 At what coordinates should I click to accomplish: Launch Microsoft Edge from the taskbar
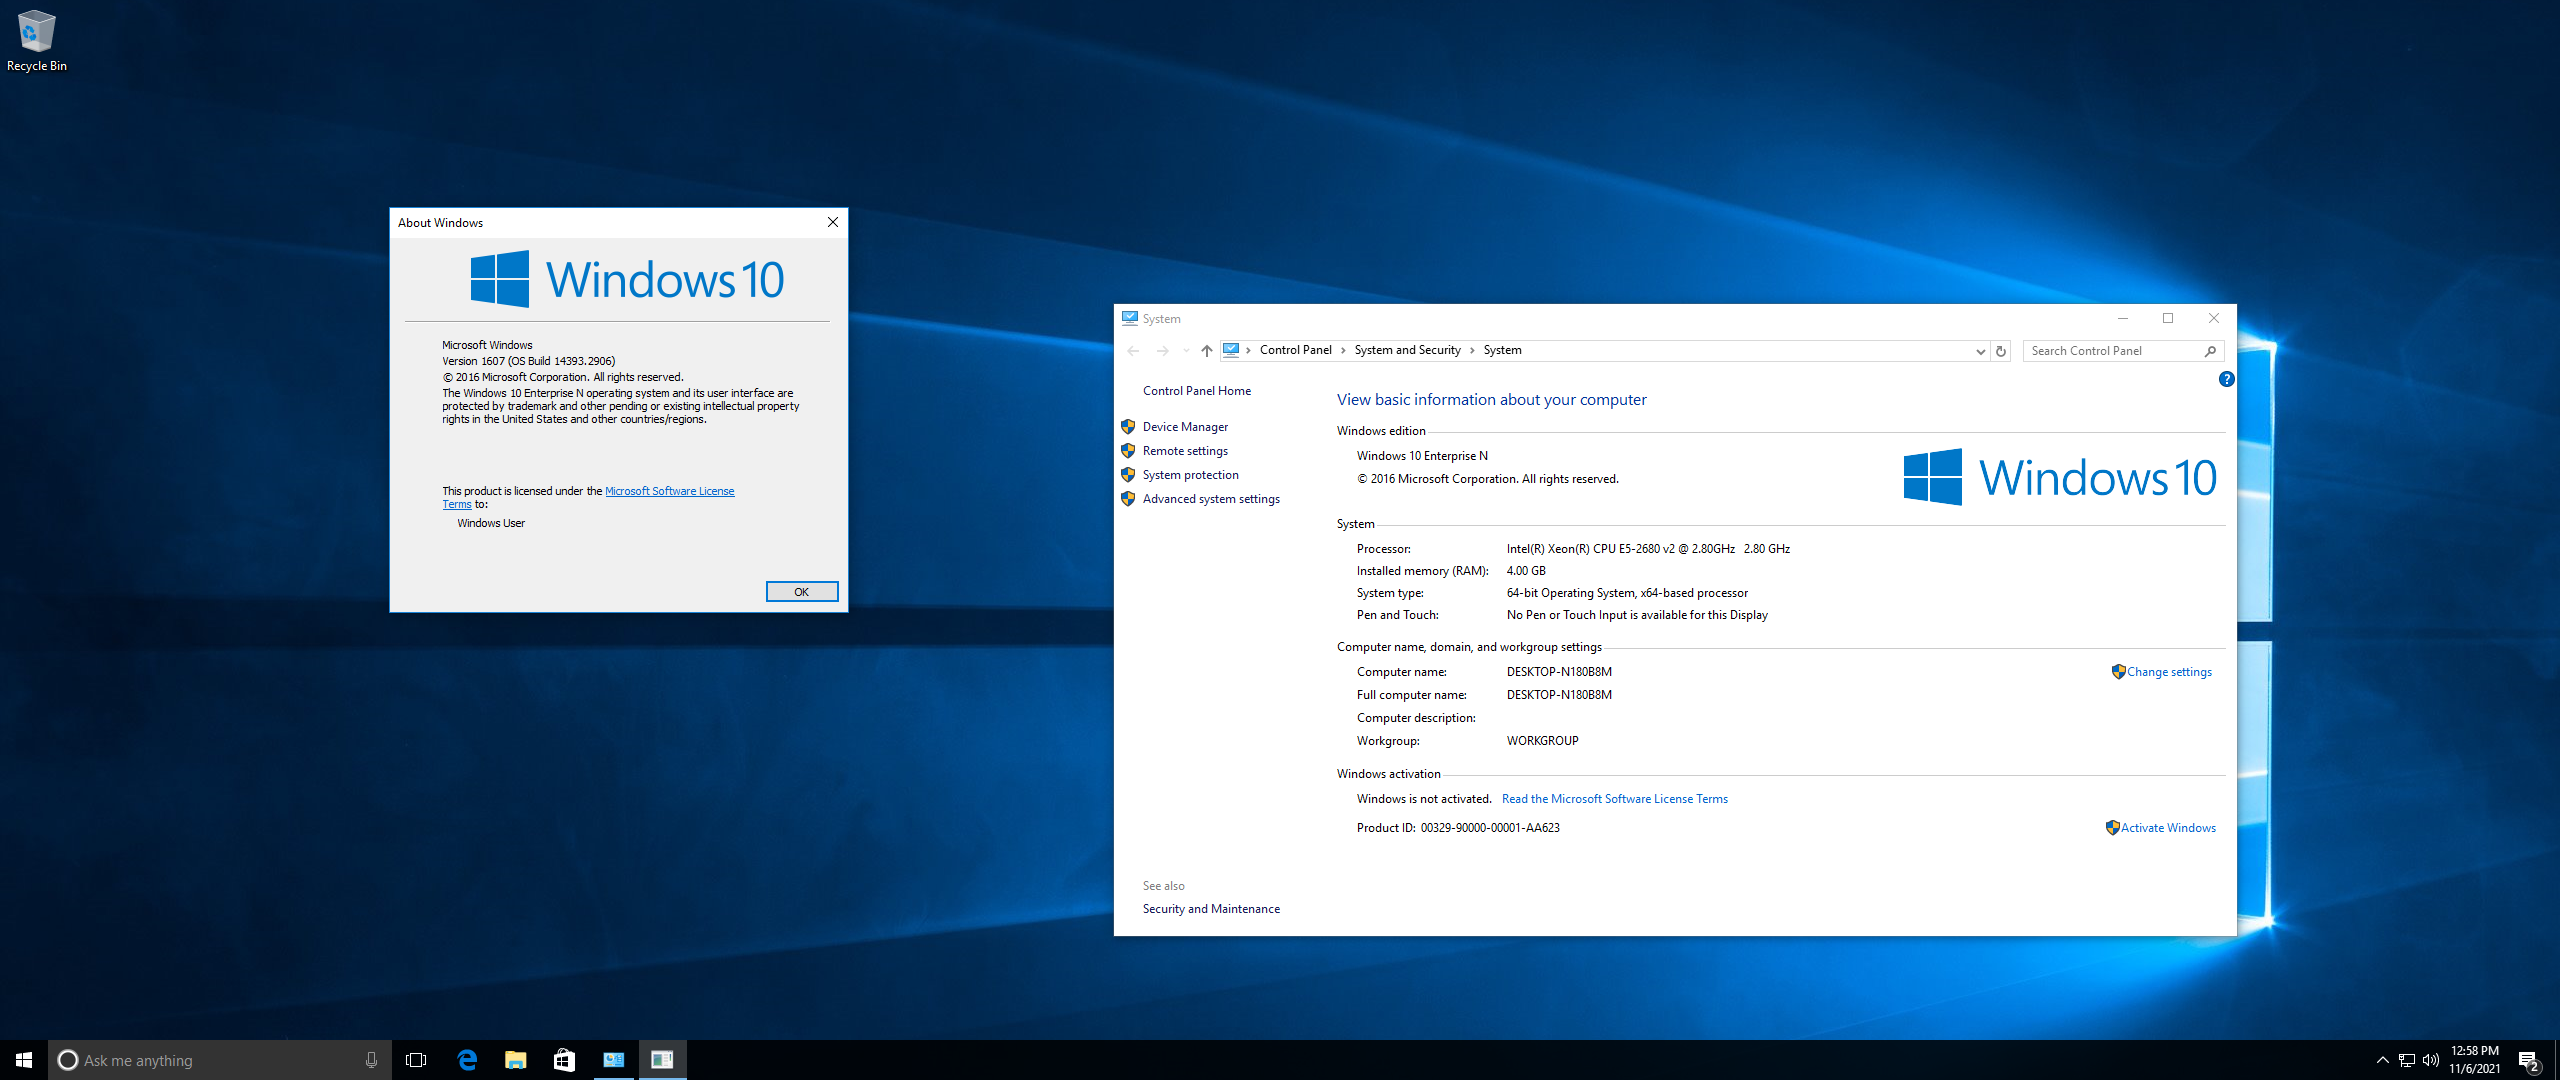coord(466,1060)
